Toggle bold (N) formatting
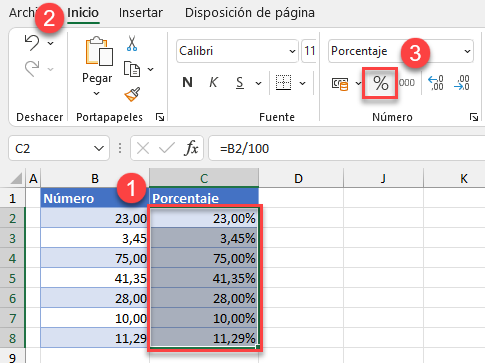This screenshot has width=485, height=363. point(187,82)
